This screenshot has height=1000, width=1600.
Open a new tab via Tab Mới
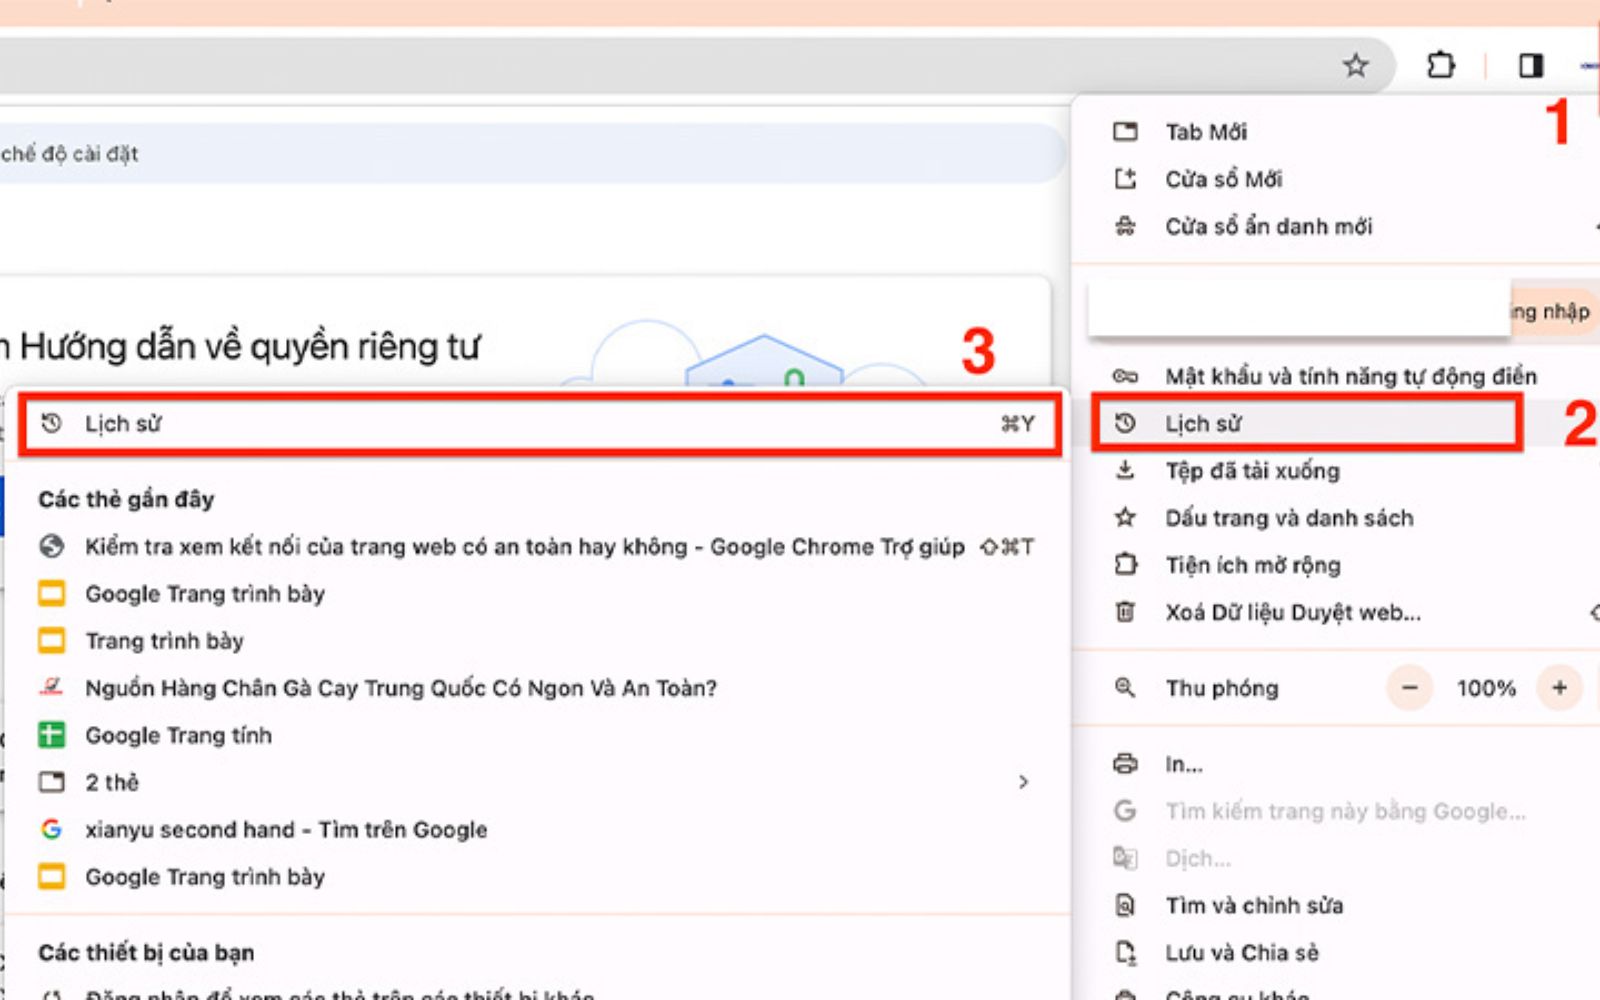[1335, 132]
